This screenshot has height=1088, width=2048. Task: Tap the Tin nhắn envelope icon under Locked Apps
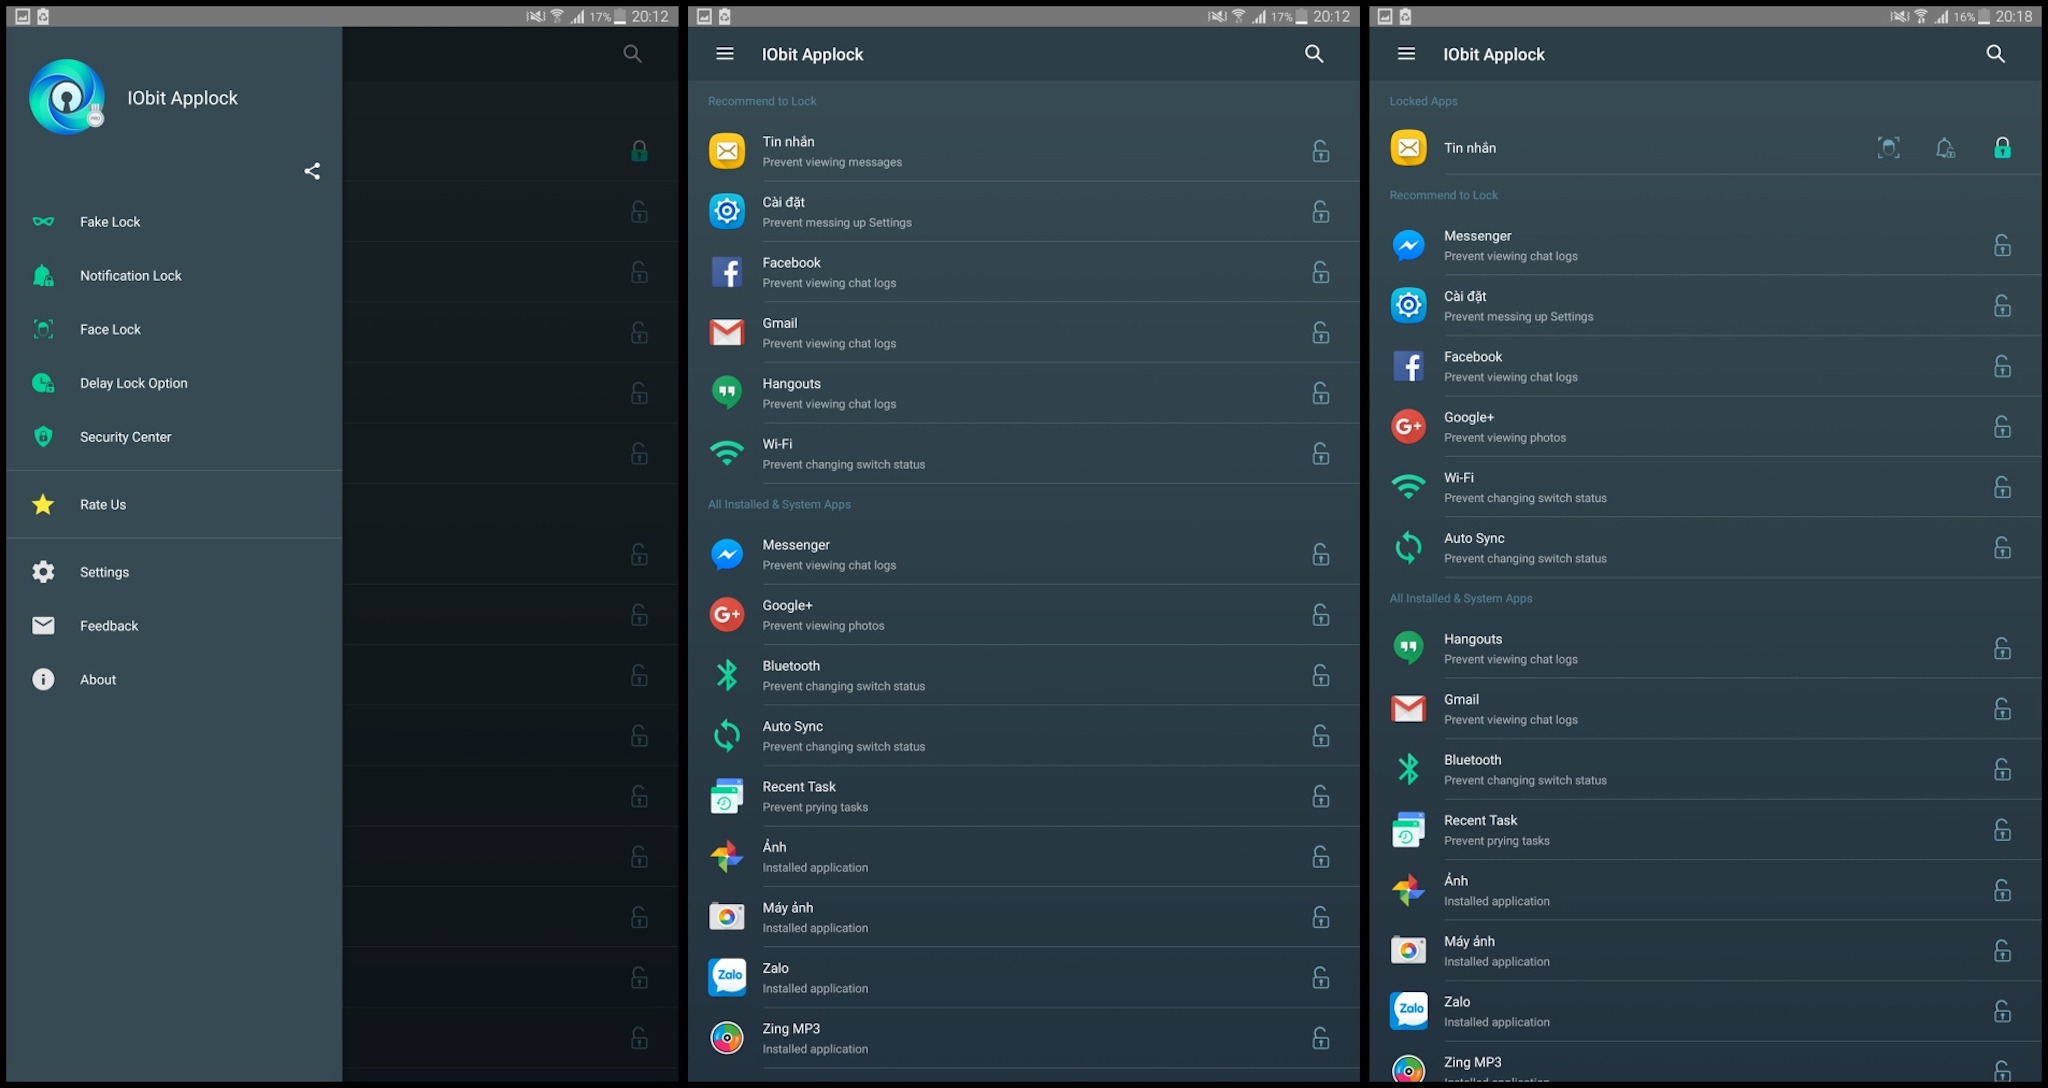[1408, 148]
